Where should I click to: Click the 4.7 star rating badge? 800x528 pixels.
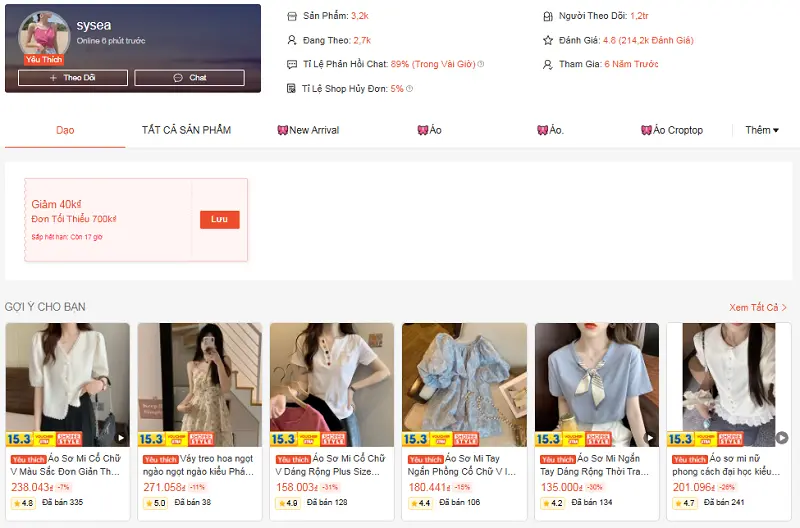click(x=685, y=504)
